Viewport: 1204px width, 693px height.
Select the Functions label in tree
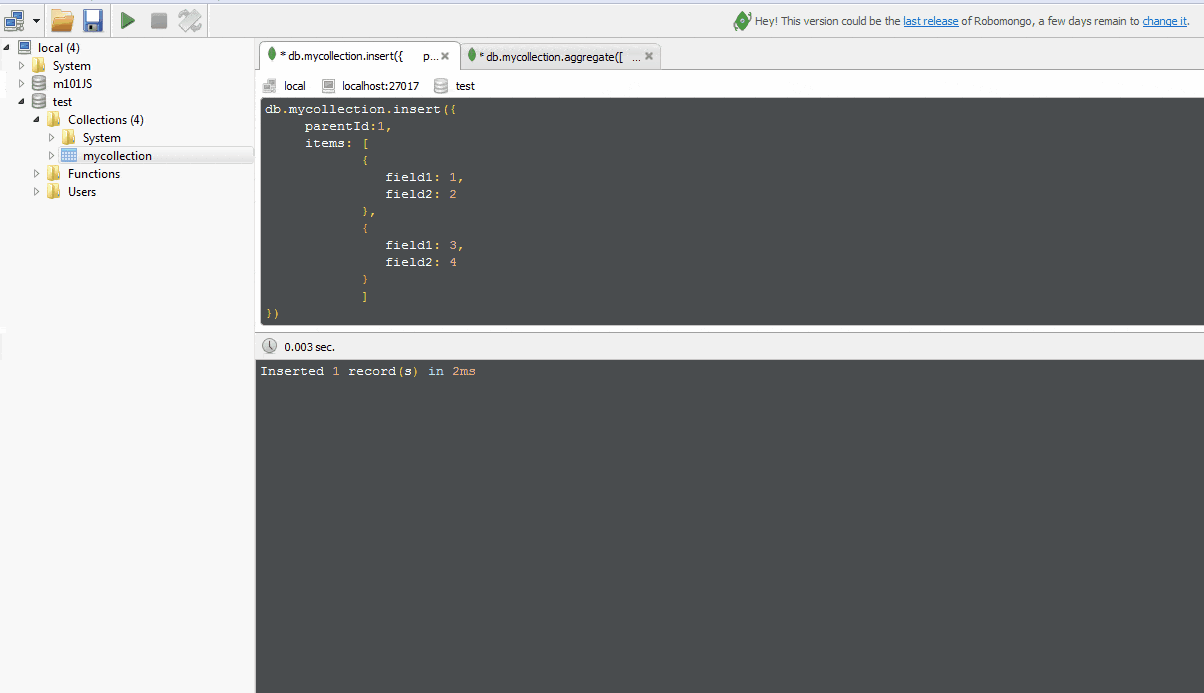[94, 174]
